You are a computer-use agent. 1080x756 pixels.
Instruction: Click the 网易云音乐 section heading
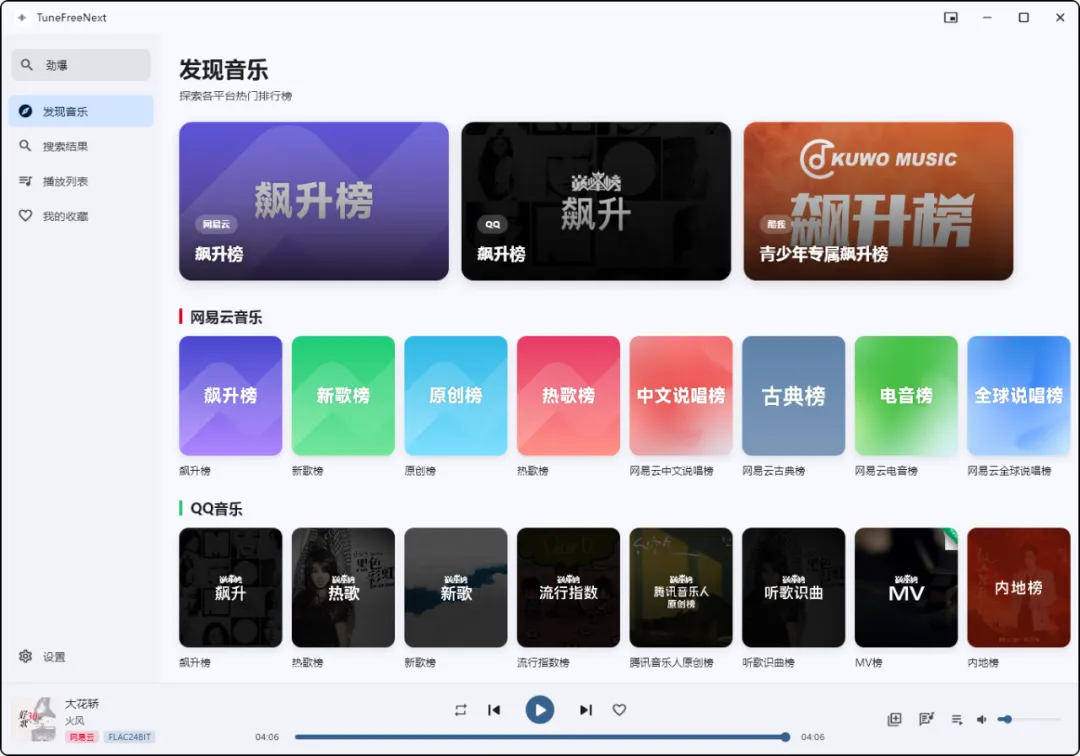[226, 317]
